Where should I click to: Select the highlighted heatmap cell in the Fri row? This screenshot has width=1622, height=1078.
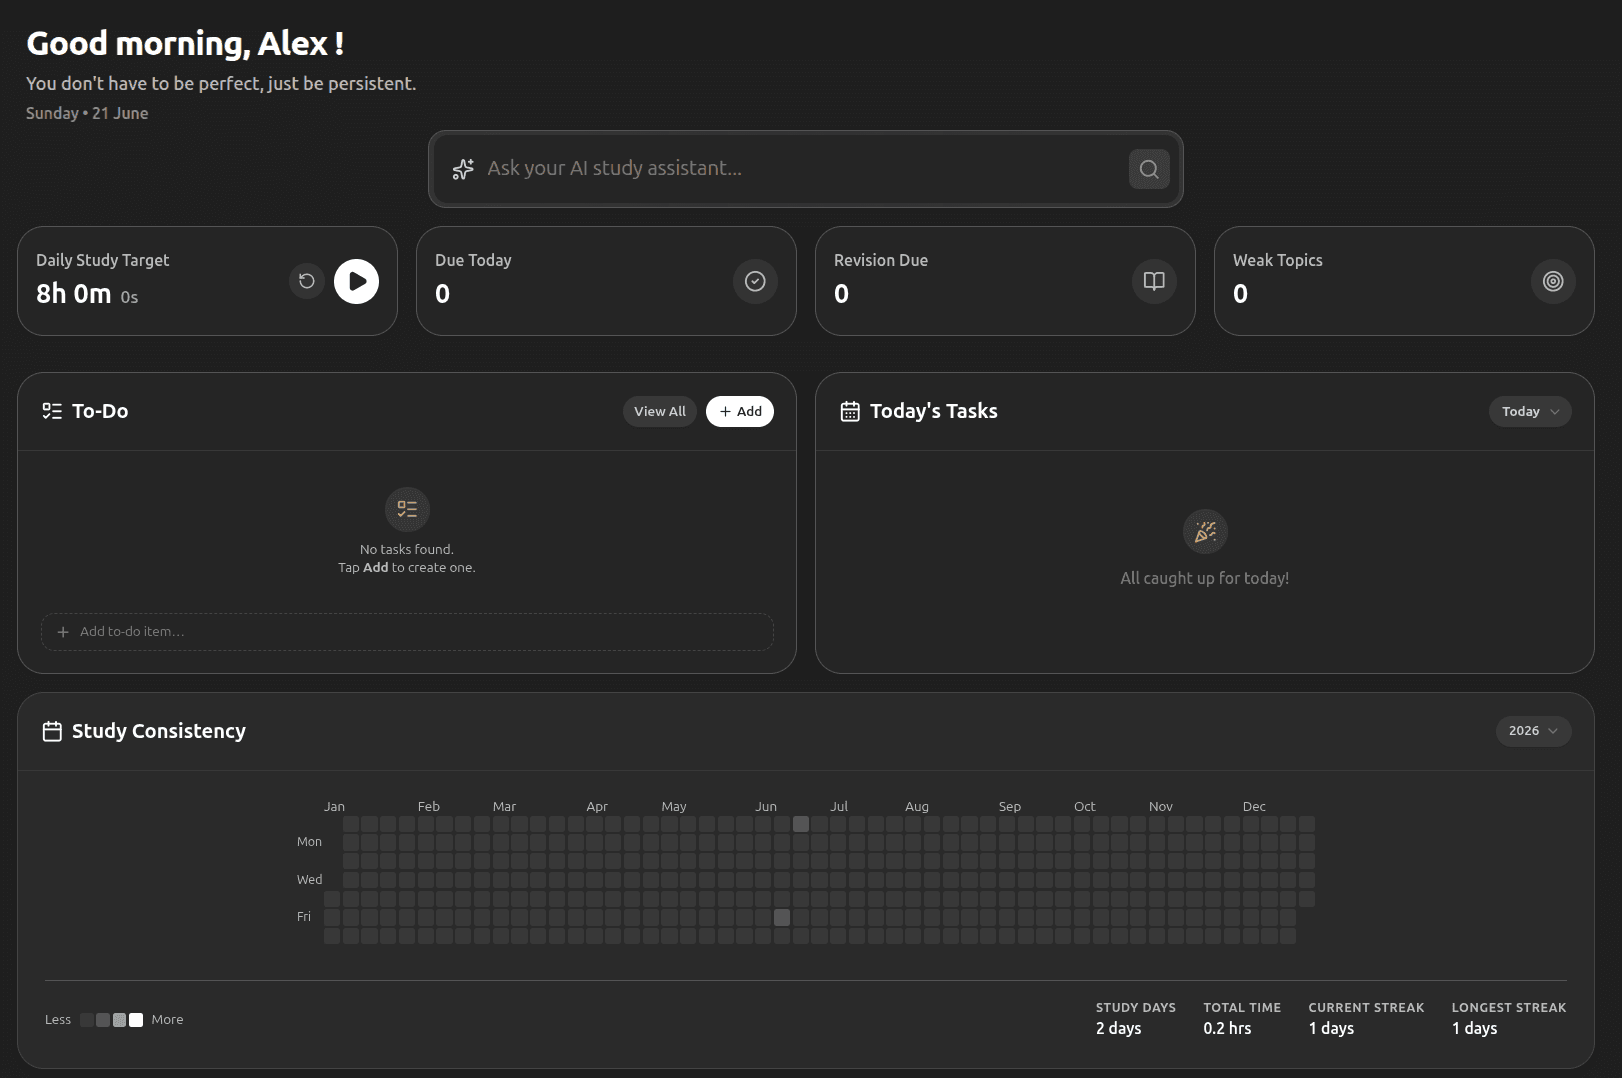[x=782, y=917]
